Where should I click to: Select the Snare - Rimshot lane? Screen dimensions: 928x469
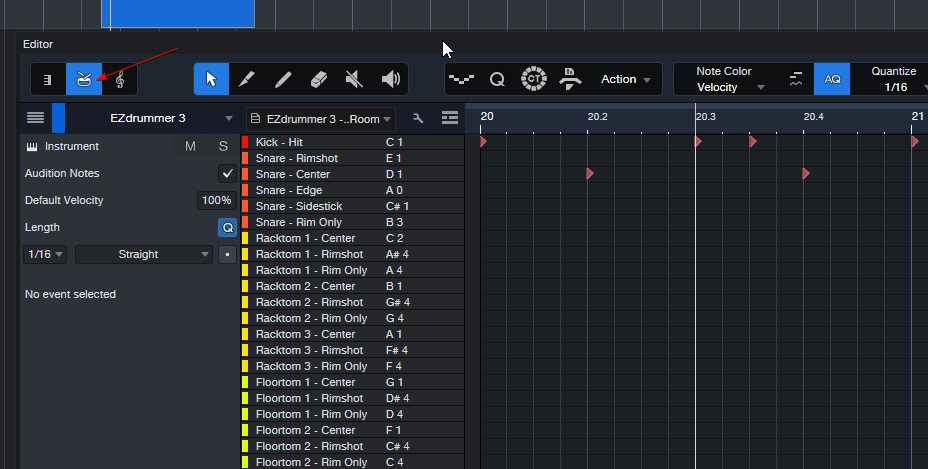353,158
